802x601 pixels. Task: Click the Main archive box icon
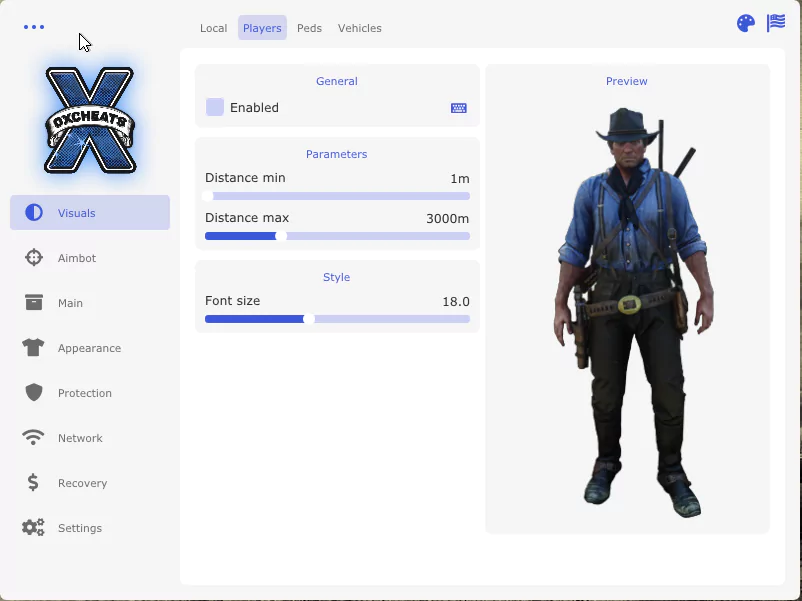click(34, 302)
